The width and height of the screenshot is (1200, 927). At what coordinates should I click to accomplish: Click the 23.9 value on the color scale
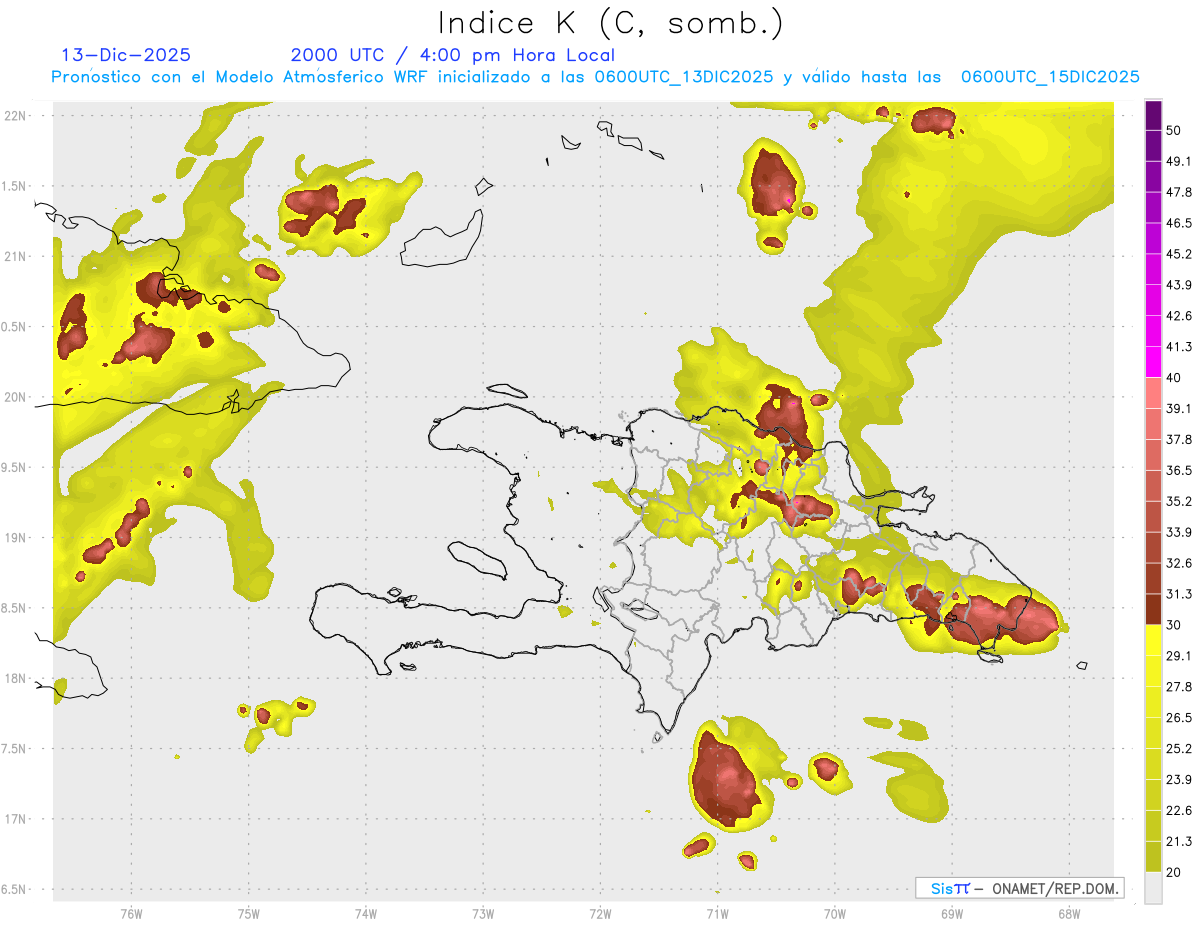[x=1179, y=780]
